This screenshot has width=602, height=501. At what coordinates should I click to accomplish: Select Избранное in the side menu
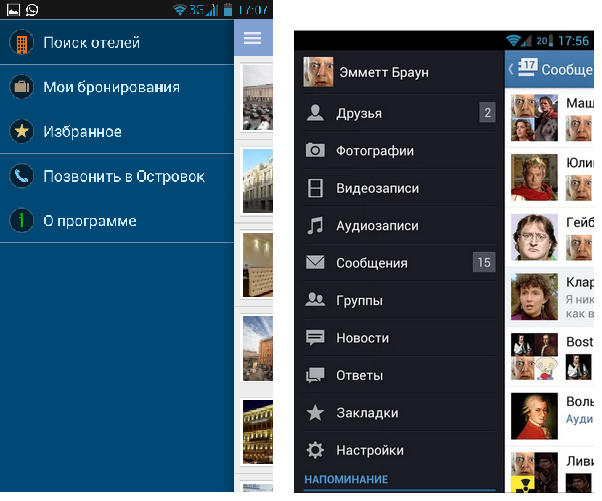point(117,131)
